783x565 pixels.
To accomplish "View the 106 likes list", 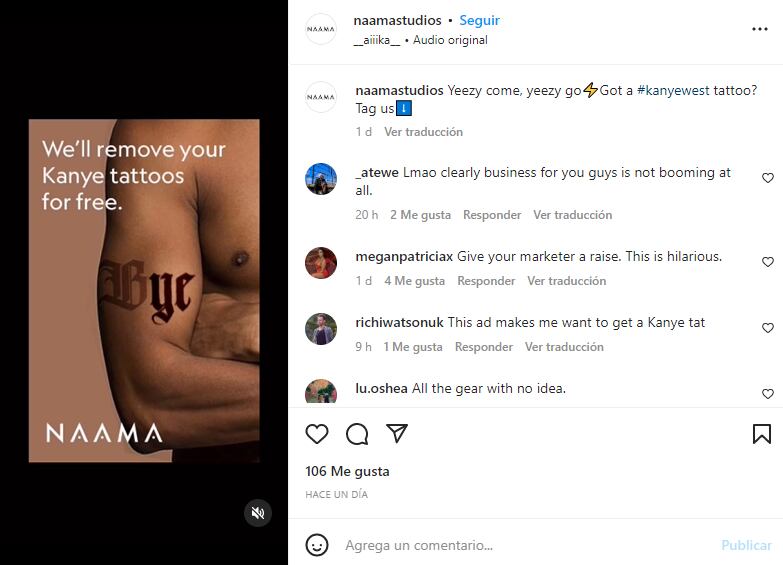I will (347, 471).
